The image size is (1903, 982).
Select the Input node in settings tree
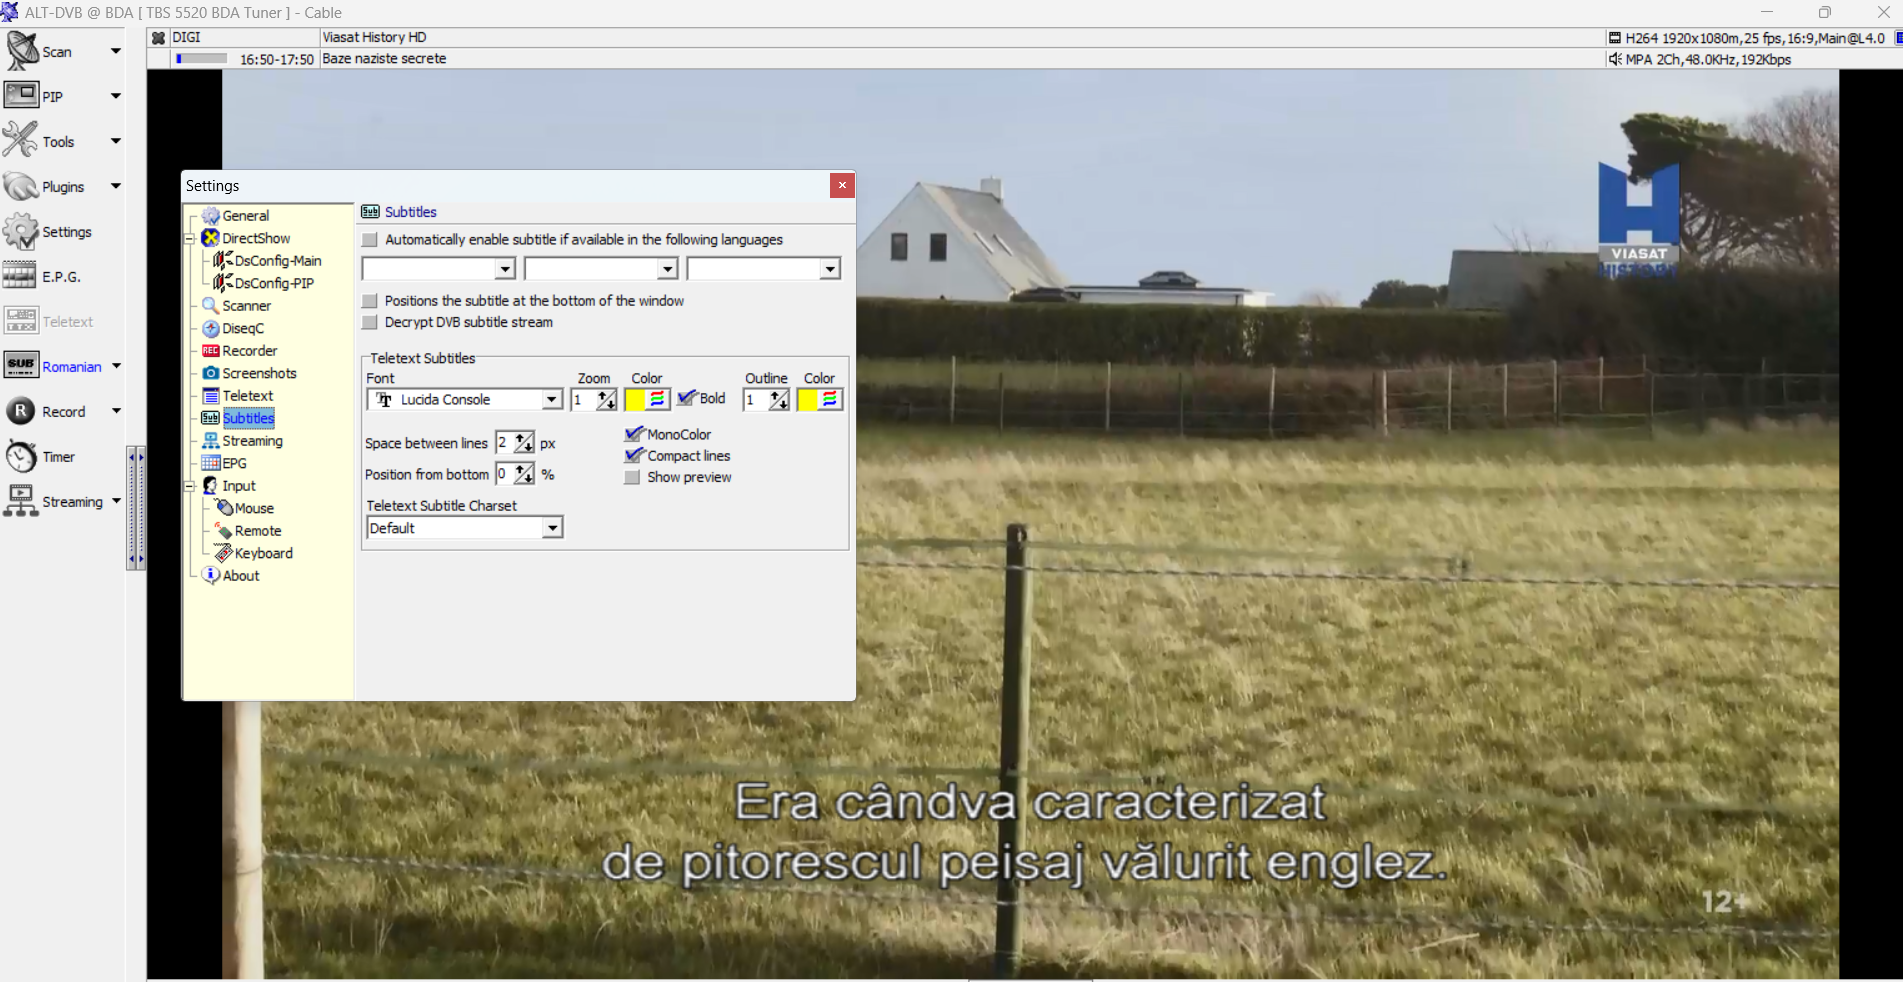point(239,485)
